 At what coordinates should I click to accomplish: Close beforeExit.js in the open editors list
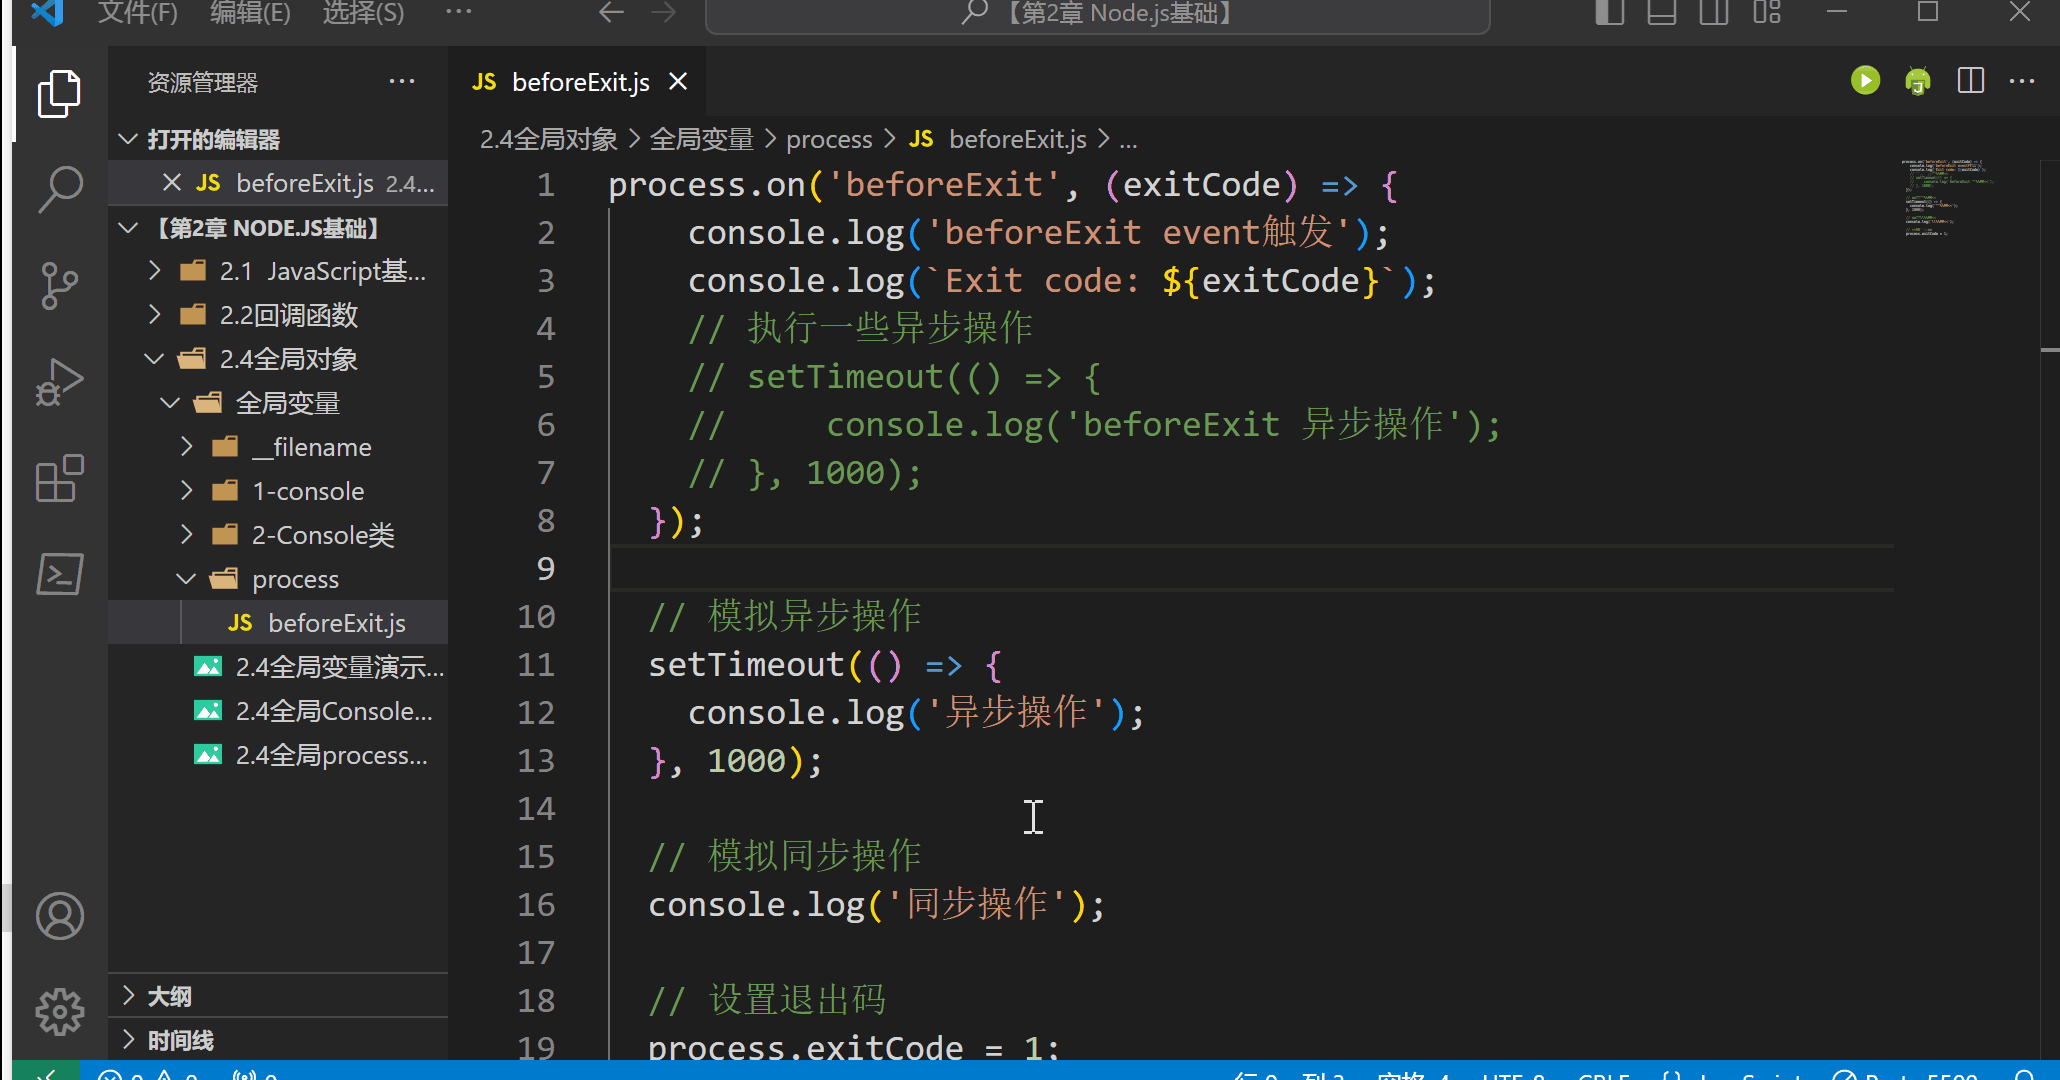point(172,183)
